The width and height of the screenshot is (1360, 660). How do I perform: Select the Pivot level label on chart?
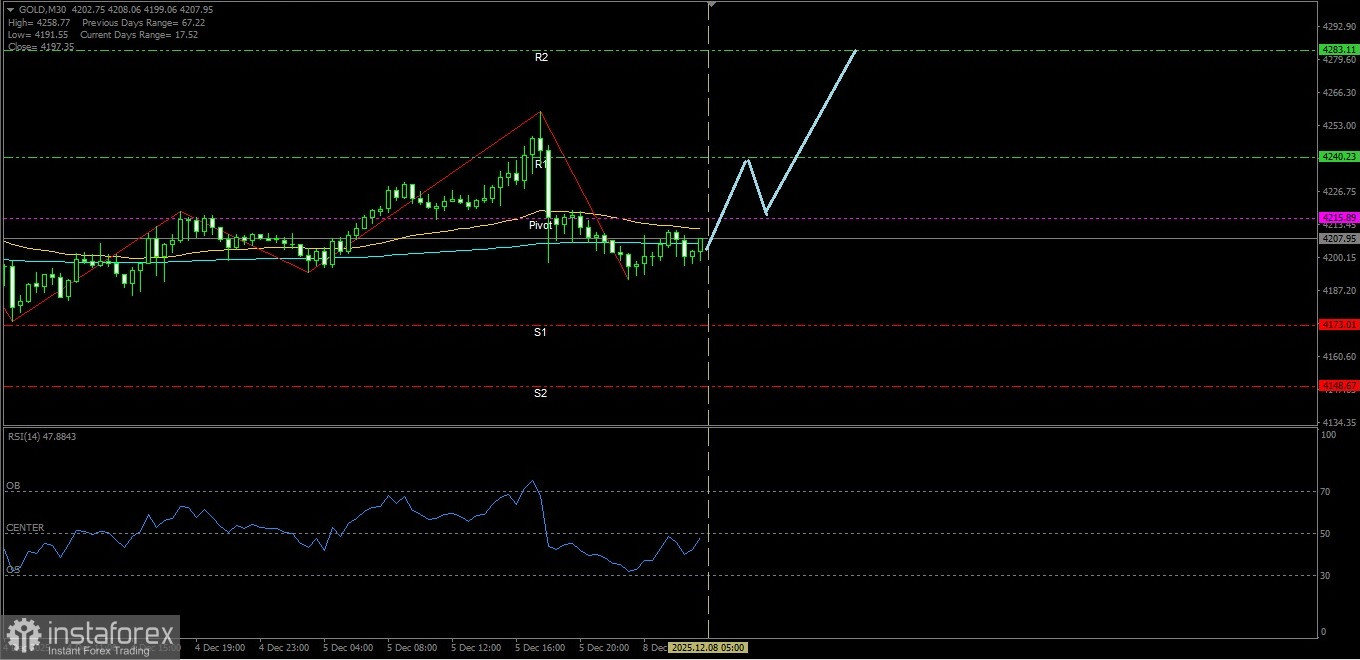540,226
